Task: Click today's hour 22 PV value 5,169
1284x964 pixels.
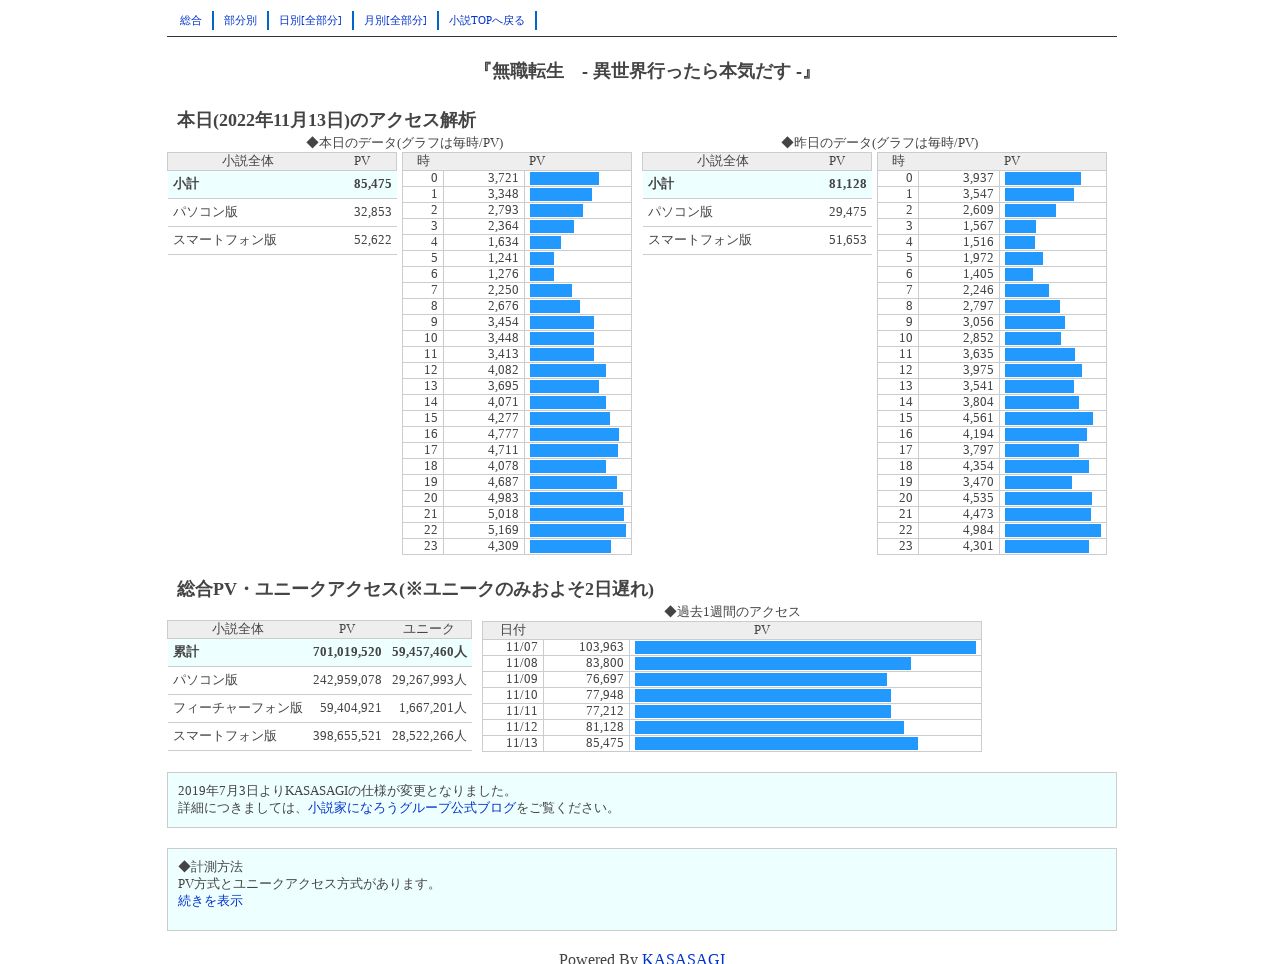Action: [503, 531]
